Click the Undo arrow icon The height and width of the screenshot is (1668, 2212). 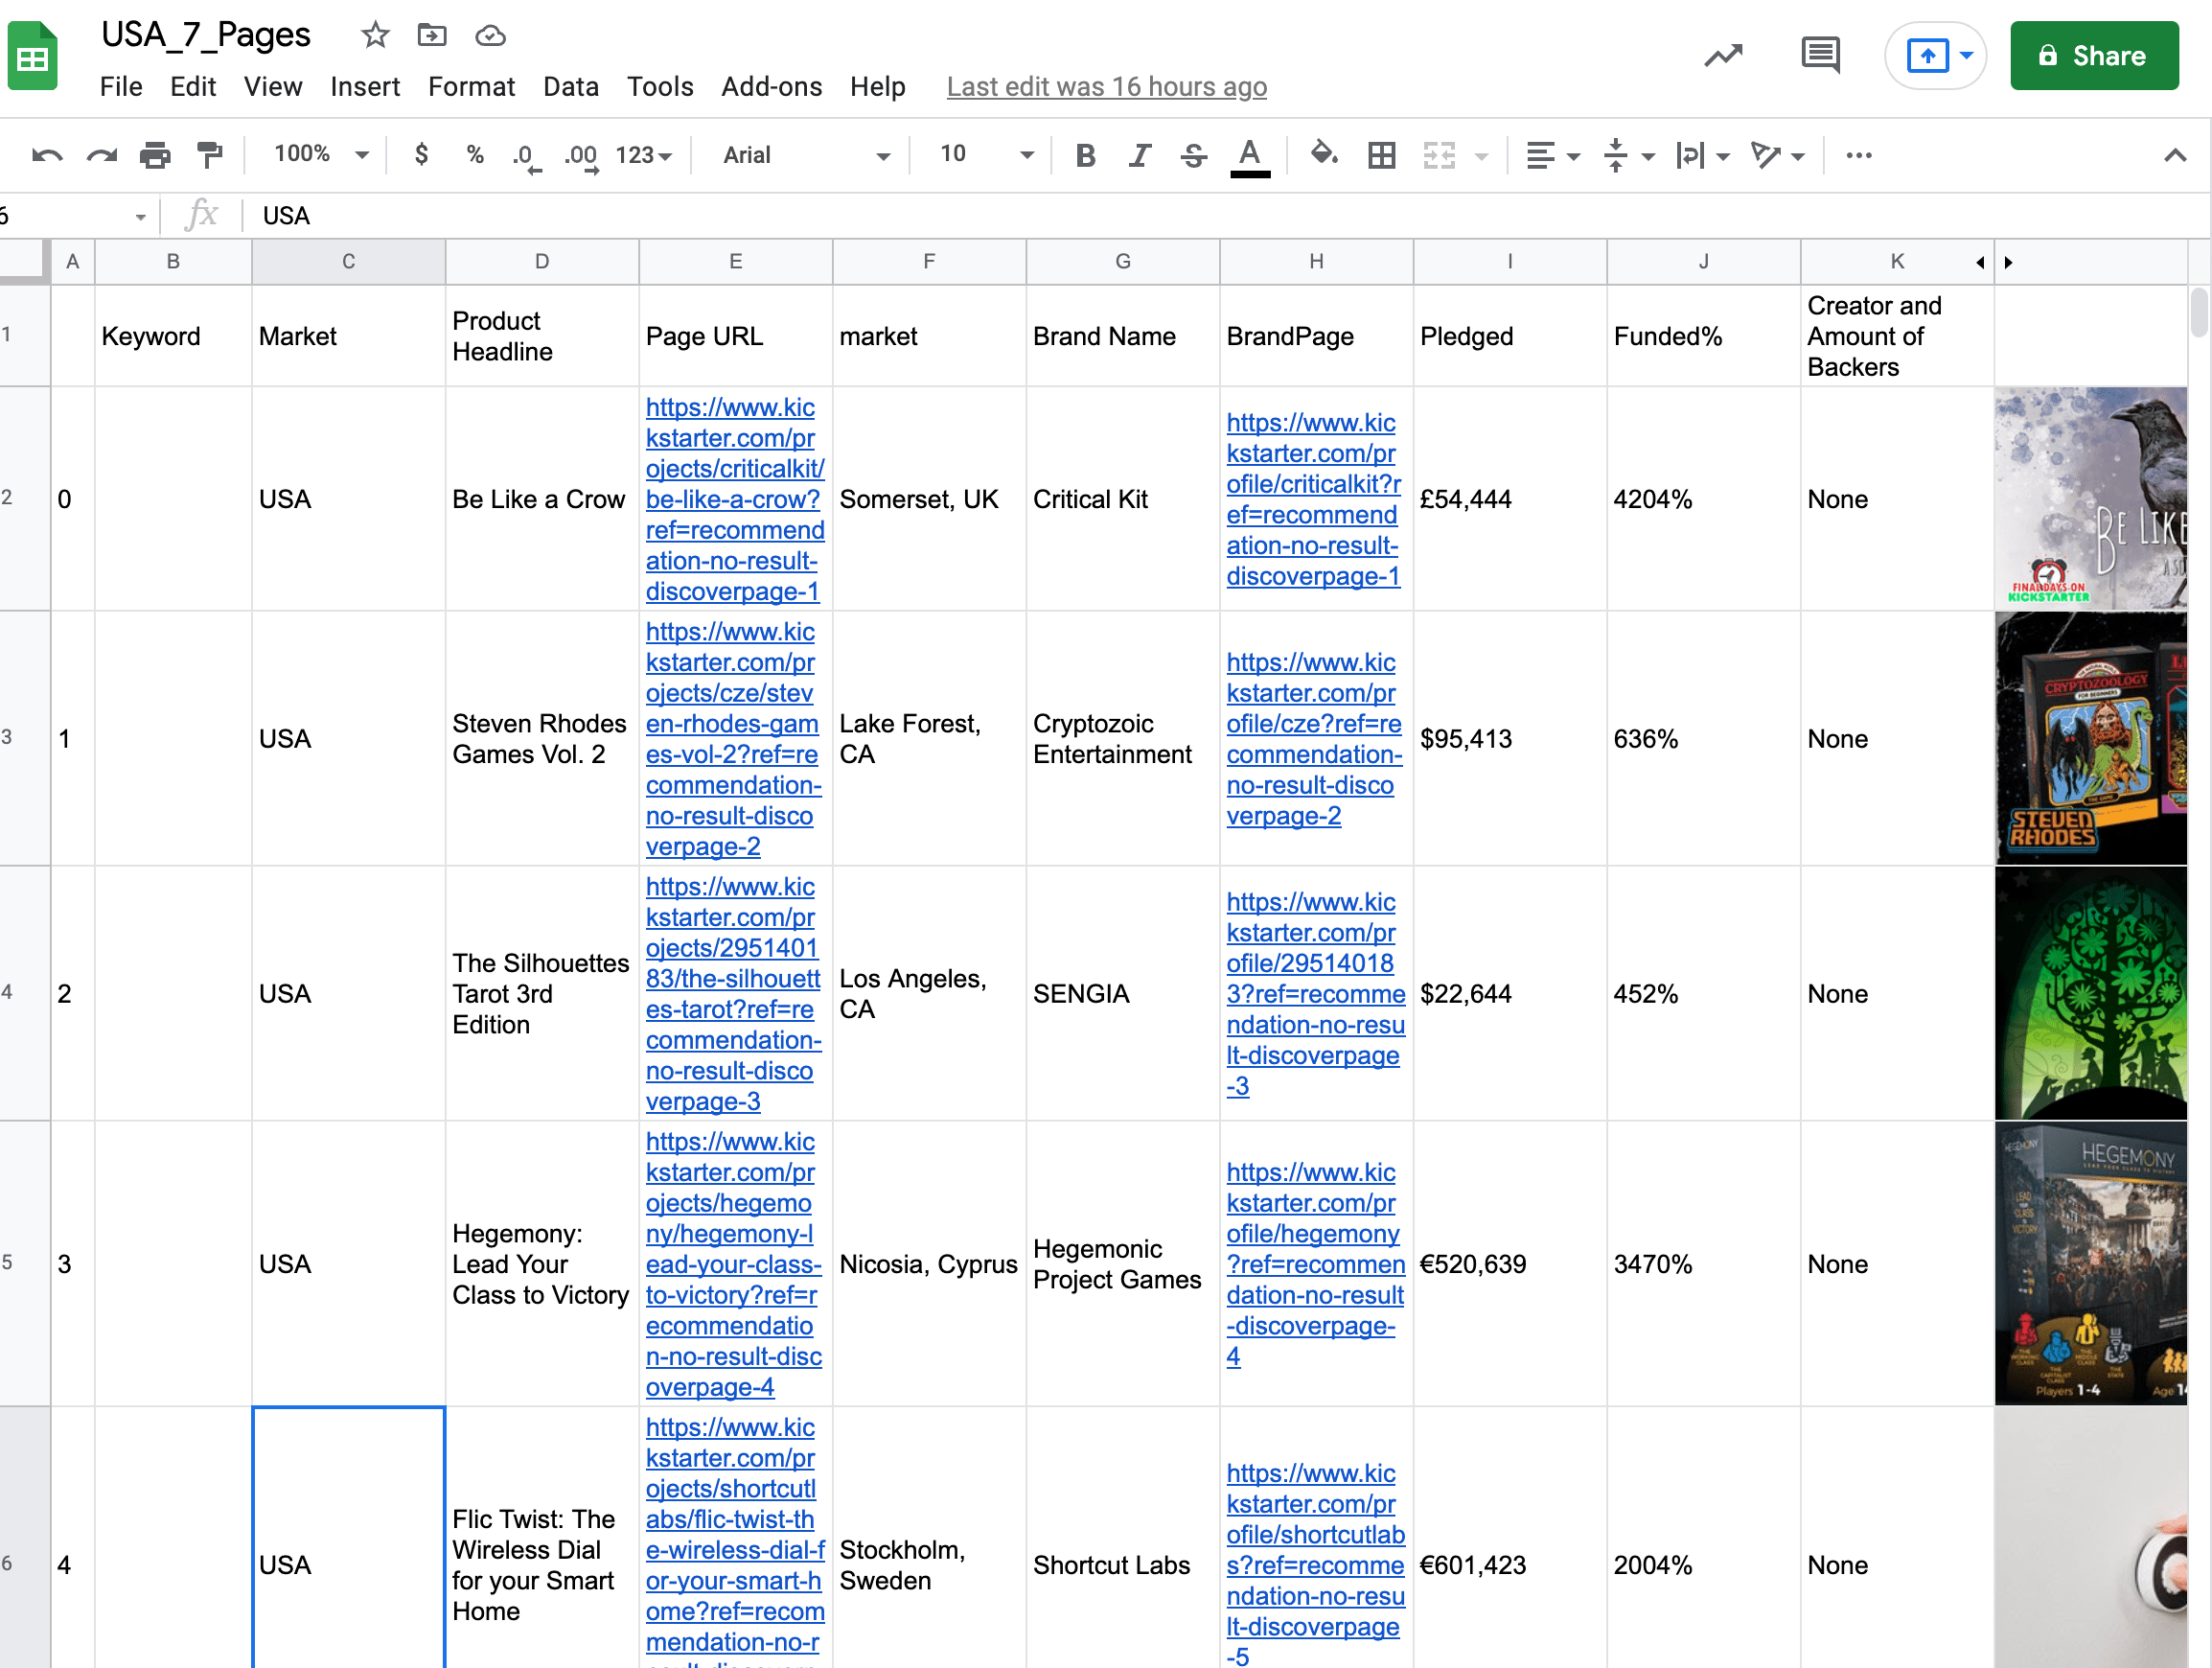pyautogui.click(x=47, y=155)
